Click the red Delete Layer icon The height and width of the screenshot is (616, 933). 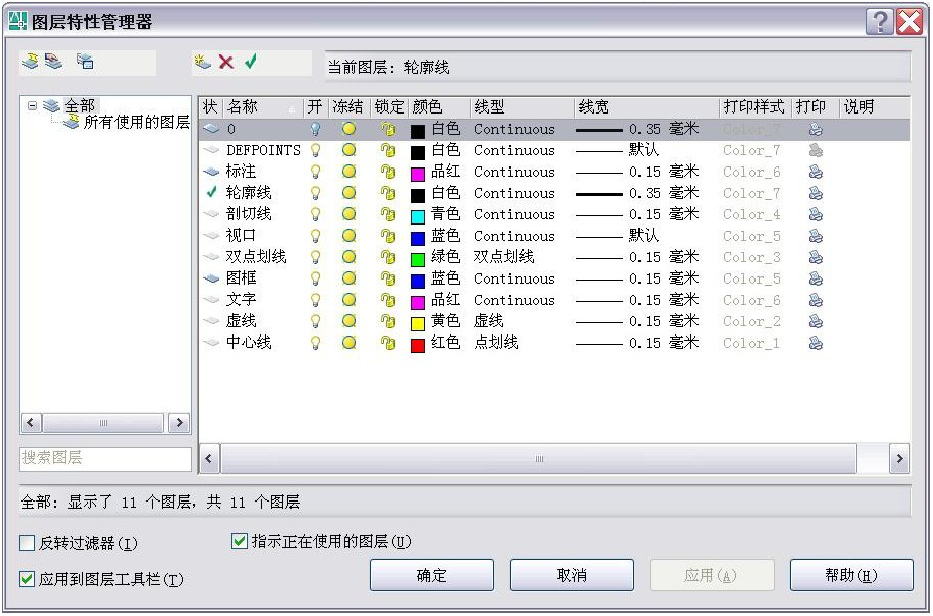click(x=226, y=61)
